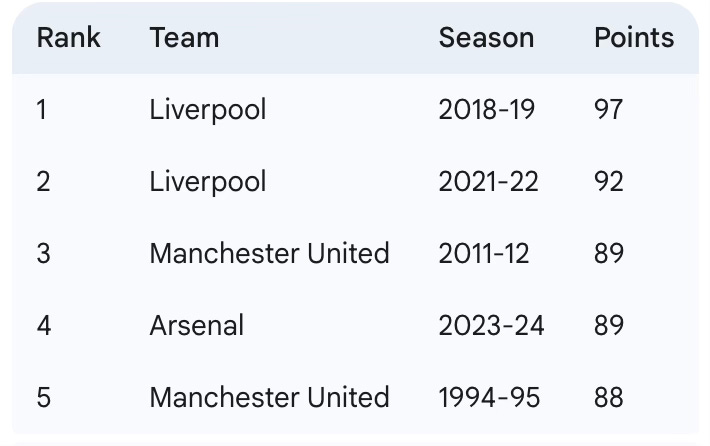Viewport: 710px width, 446px height.
Task: Click rank number 5 cell
Action: [x=43, y=398]
